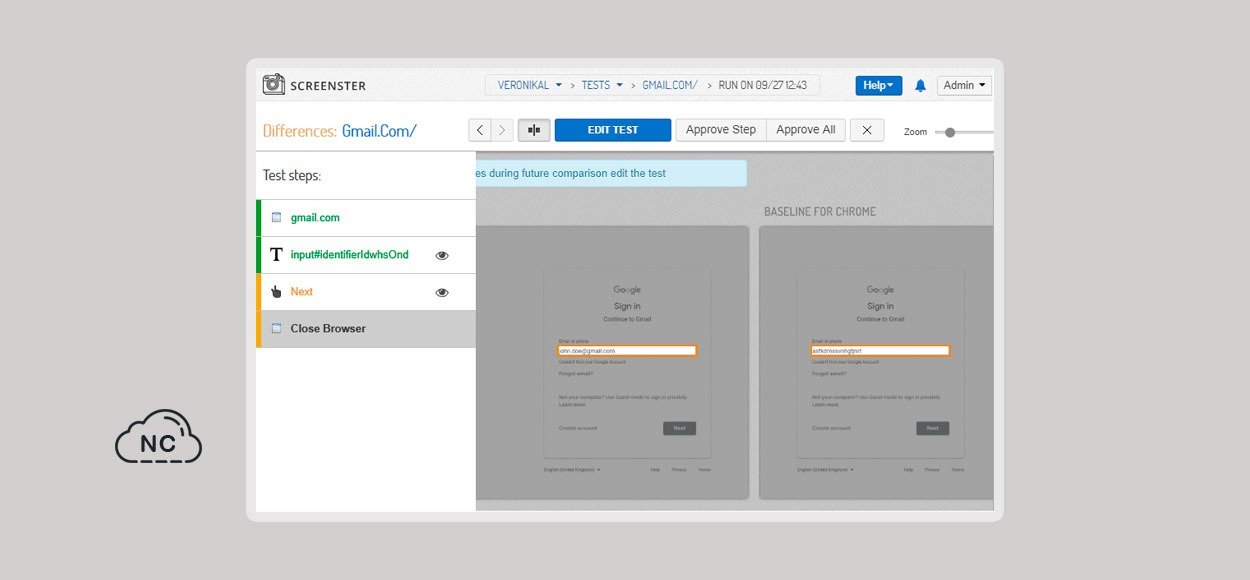Click the Screenster camera logo
This screenshot has height=580, width=1250.
(x=273, y=85)
